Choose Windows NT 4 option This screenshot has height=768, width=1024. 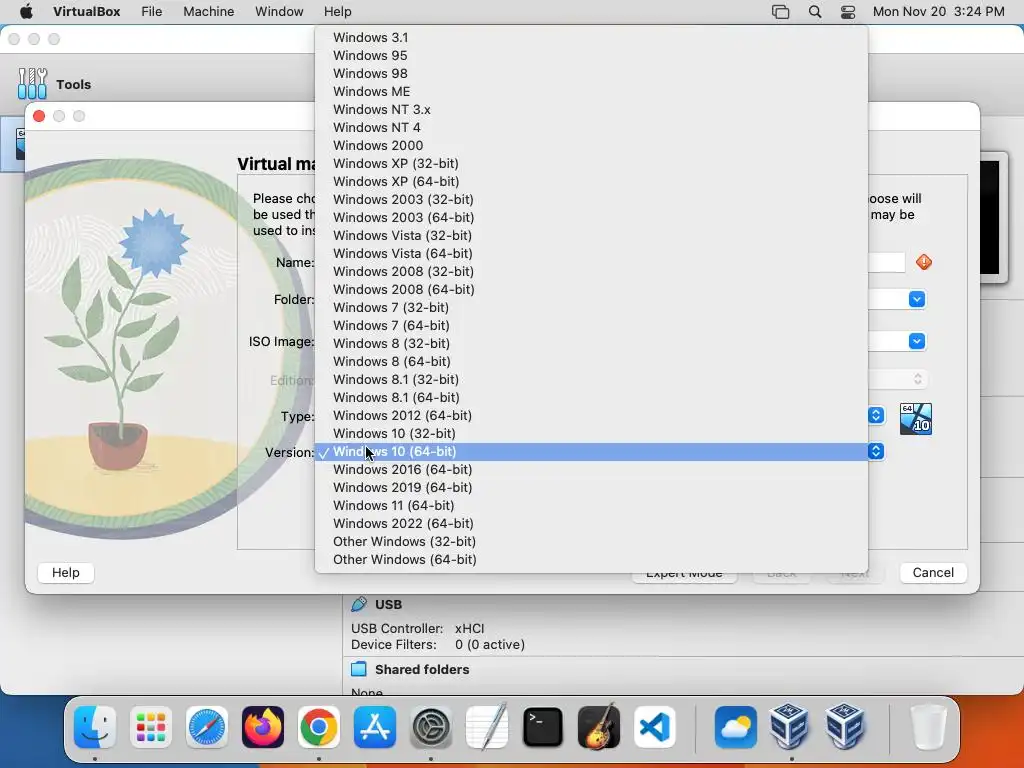point(591,127)
